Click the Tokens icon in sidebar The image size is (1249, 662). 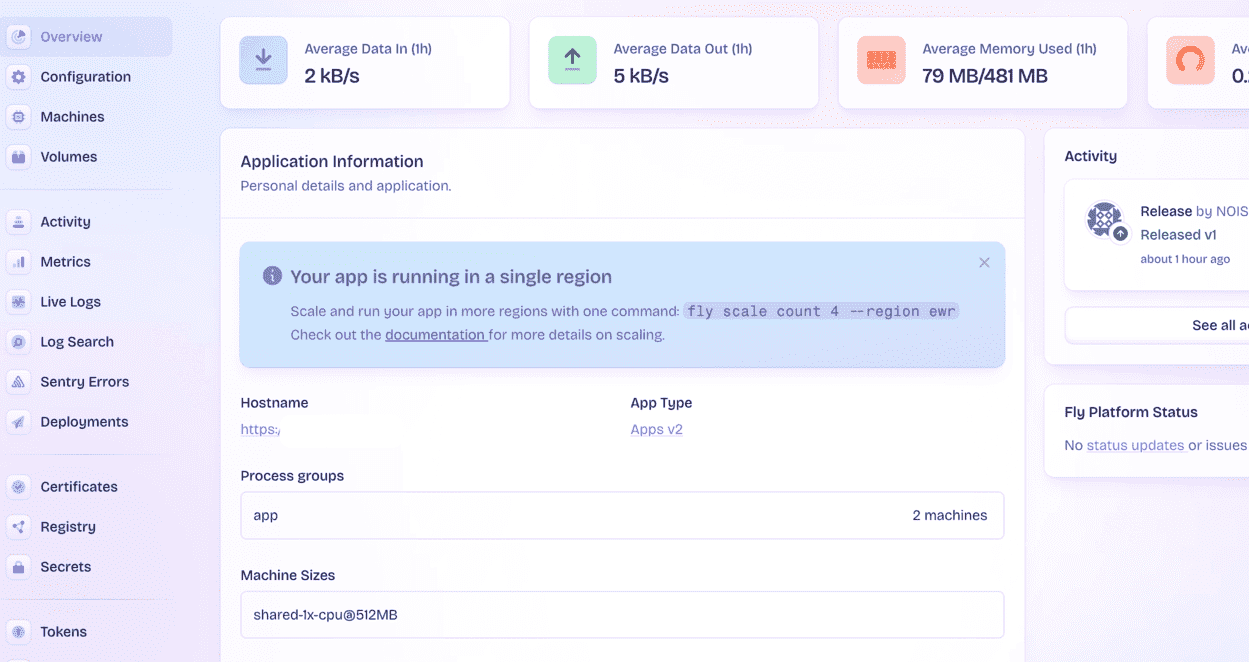click(x=18, y=632)
